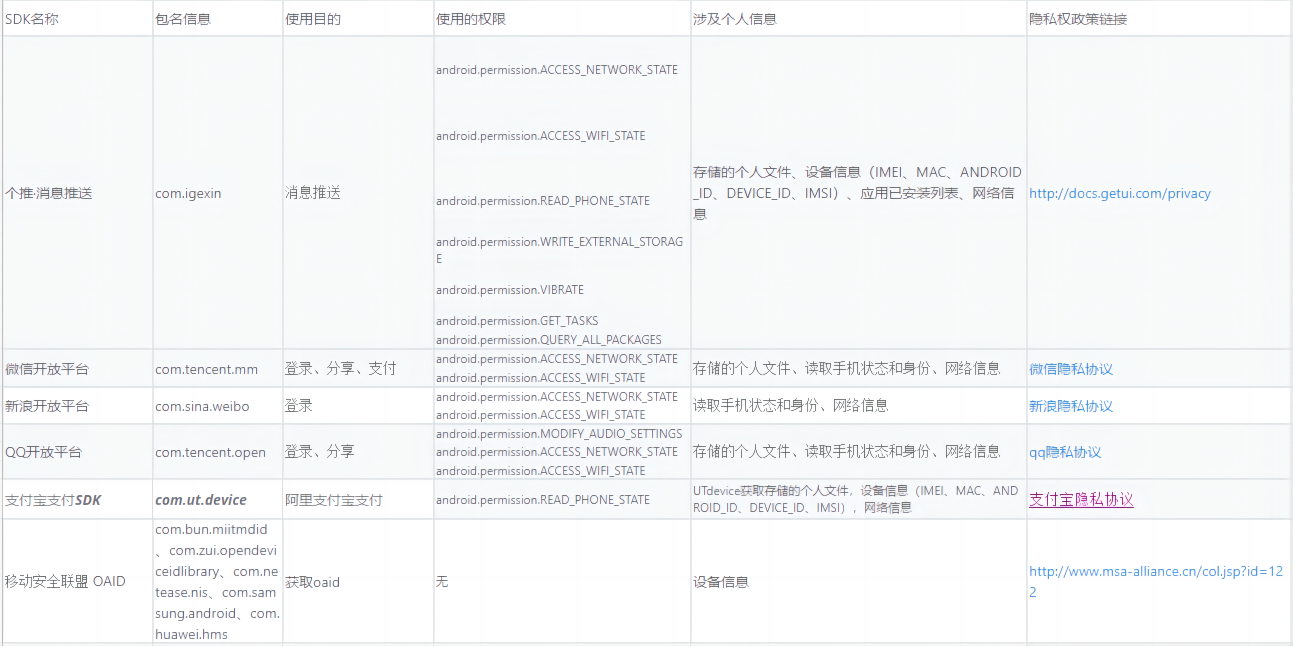Follow the 新浪隐私协议 link
Screen dimensions: 1293x646
click(x=1071, y=406)
